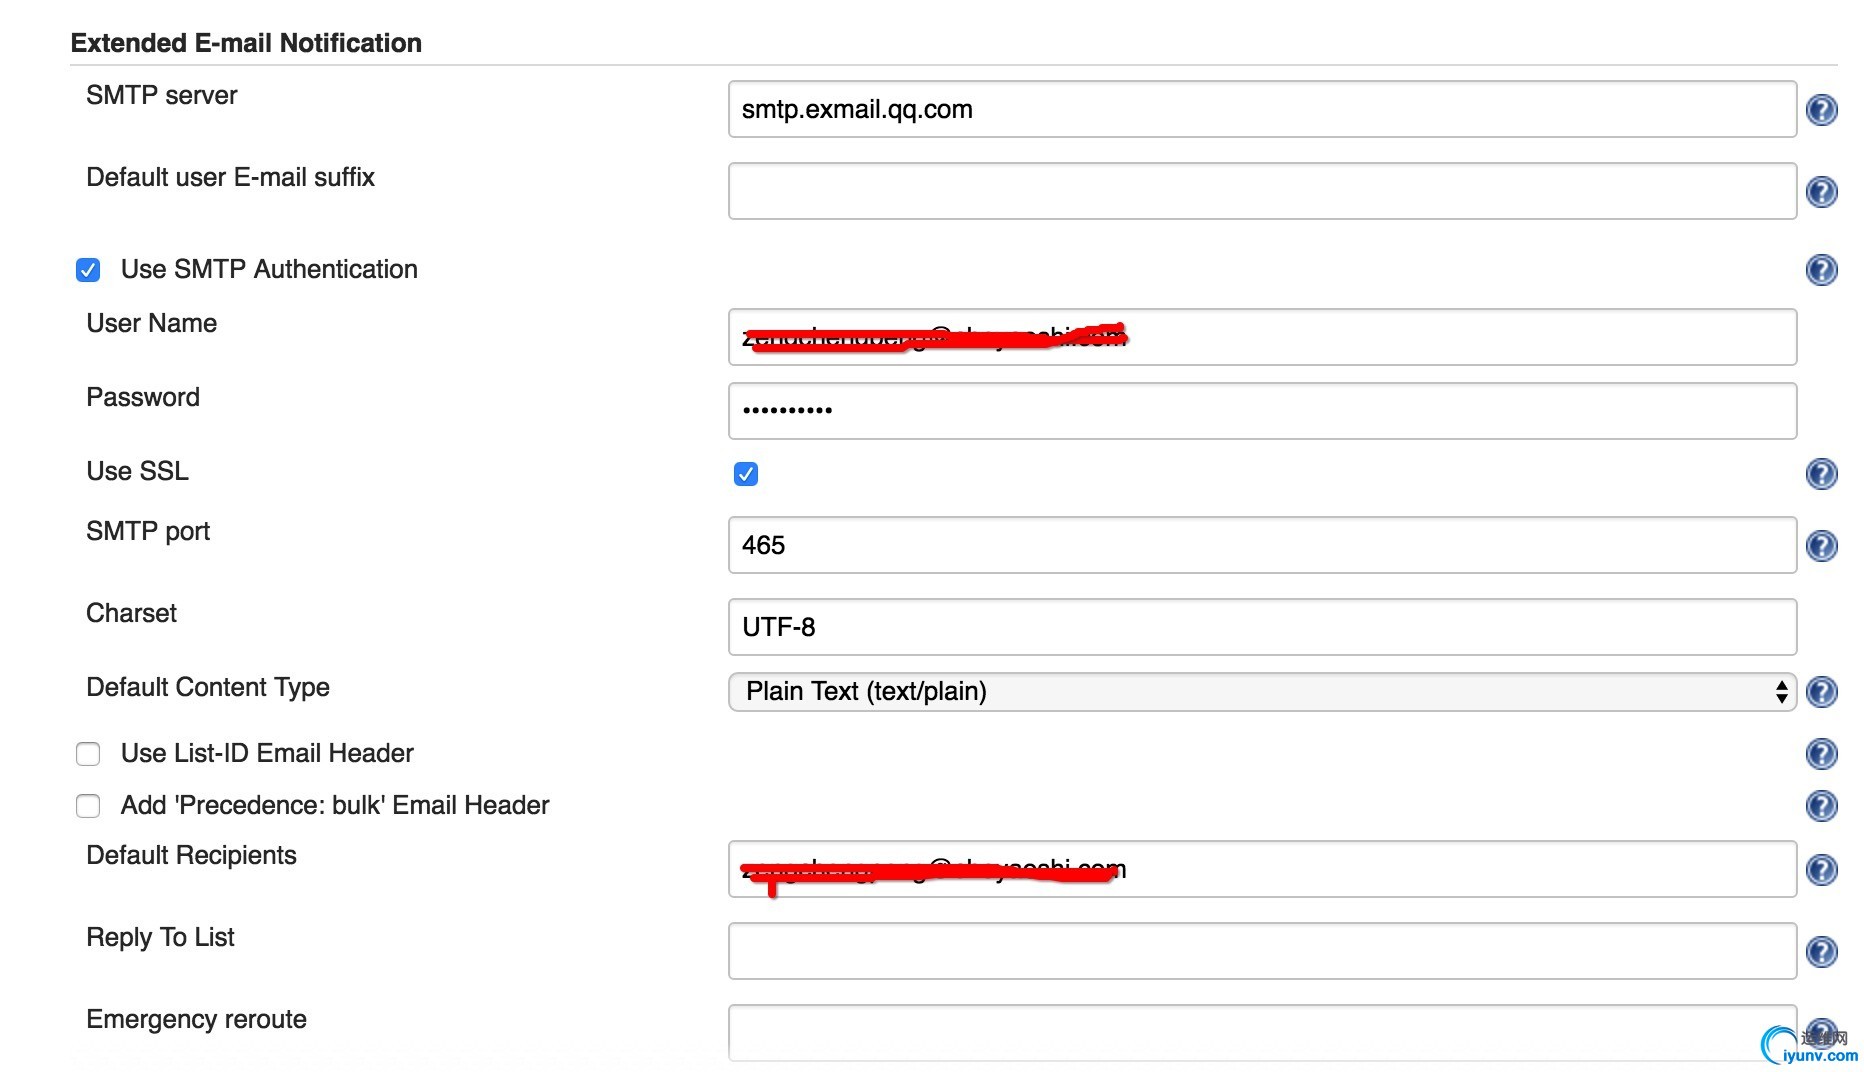Show help for Use SMTP Authentication
Image resolution: width=1864 pixels, height=1072 pixels.
click(x=1821, y=269)
